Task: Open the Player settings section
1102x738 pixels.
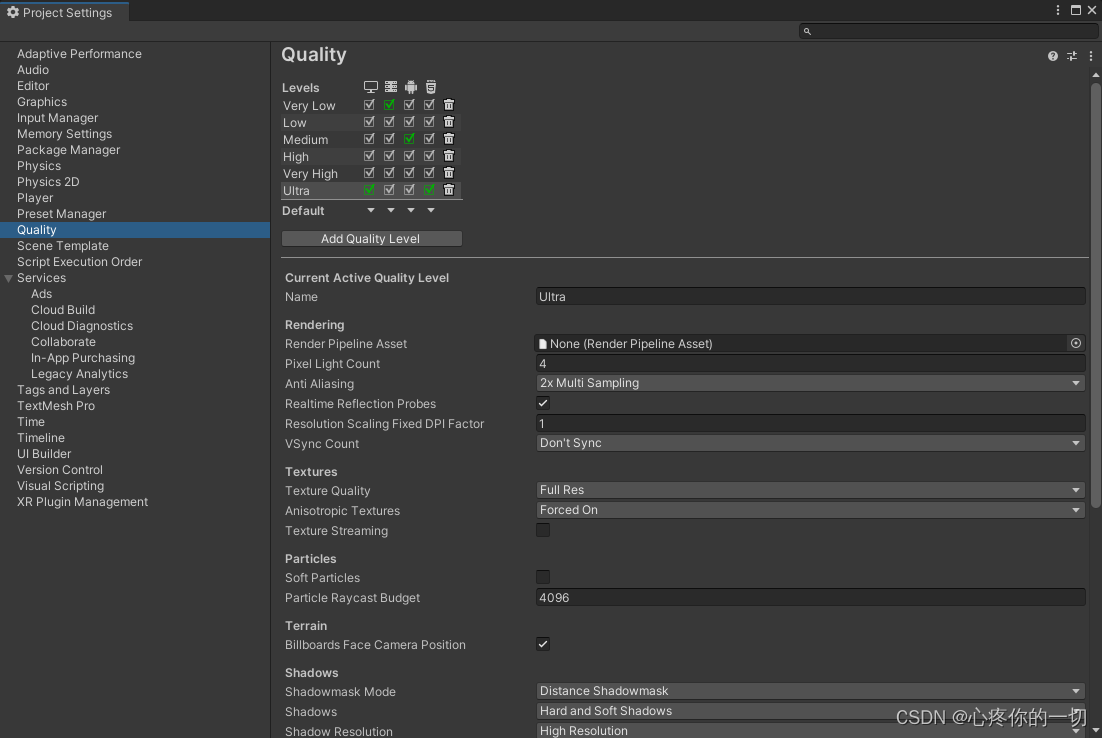Action: coord(35,197)
